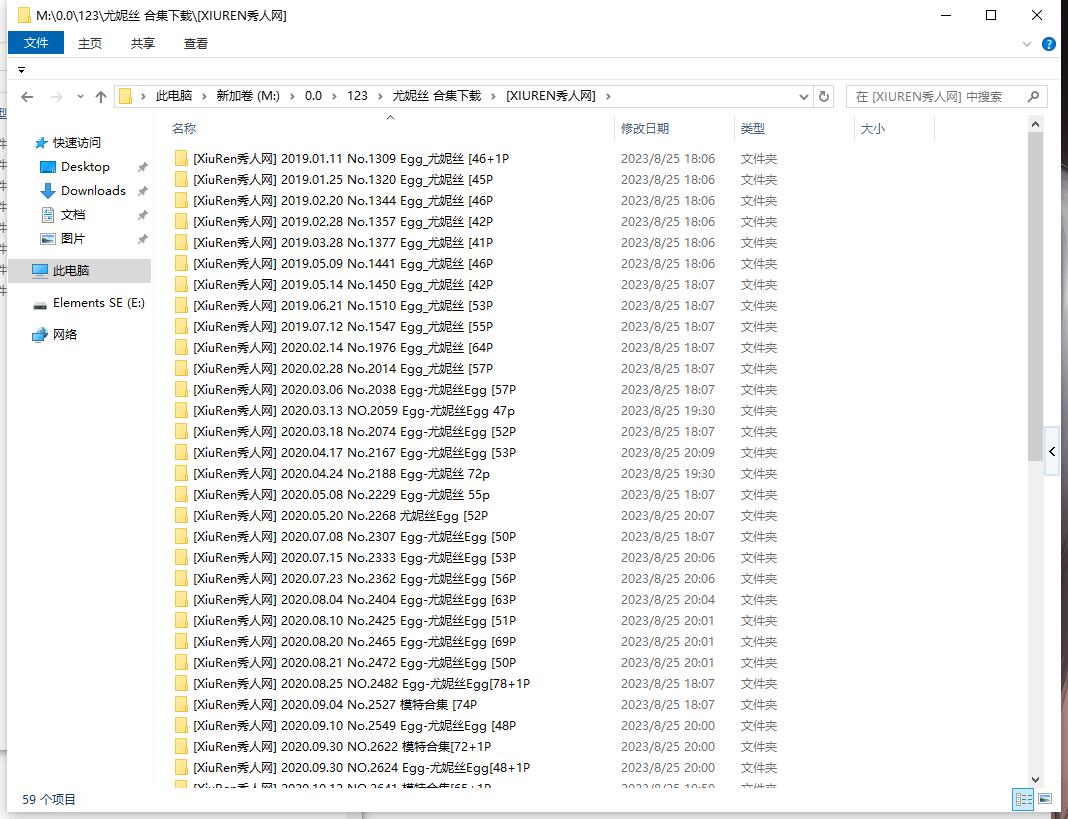Open address bar history dropdown

804,97
